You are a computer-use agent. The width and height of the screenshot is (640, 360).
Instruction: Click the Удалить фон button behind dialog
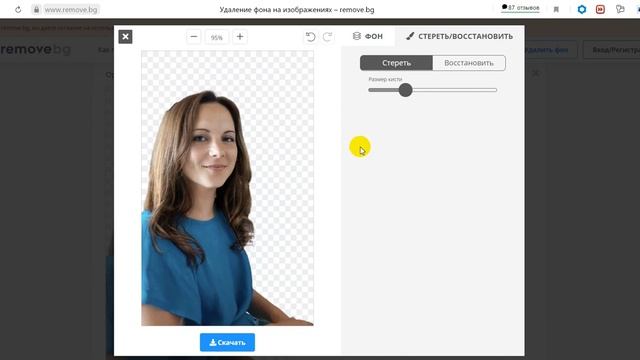click(x=550, y=50)
